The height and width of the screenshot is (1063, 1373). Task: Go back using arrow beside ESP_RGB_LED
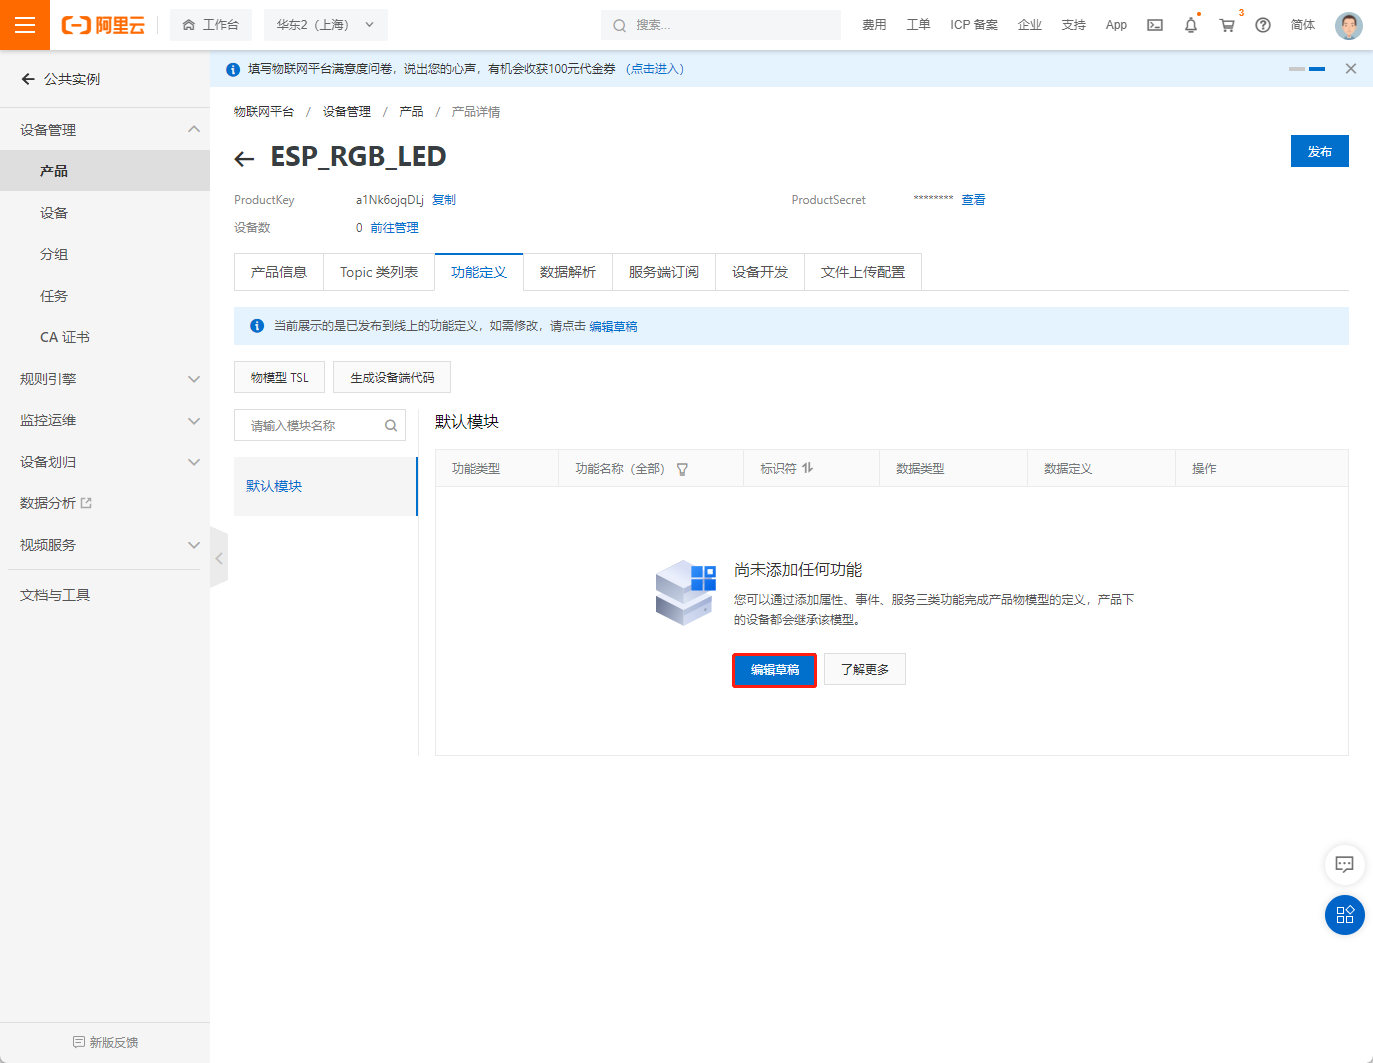pyautogui.click(x=244, y=158)
